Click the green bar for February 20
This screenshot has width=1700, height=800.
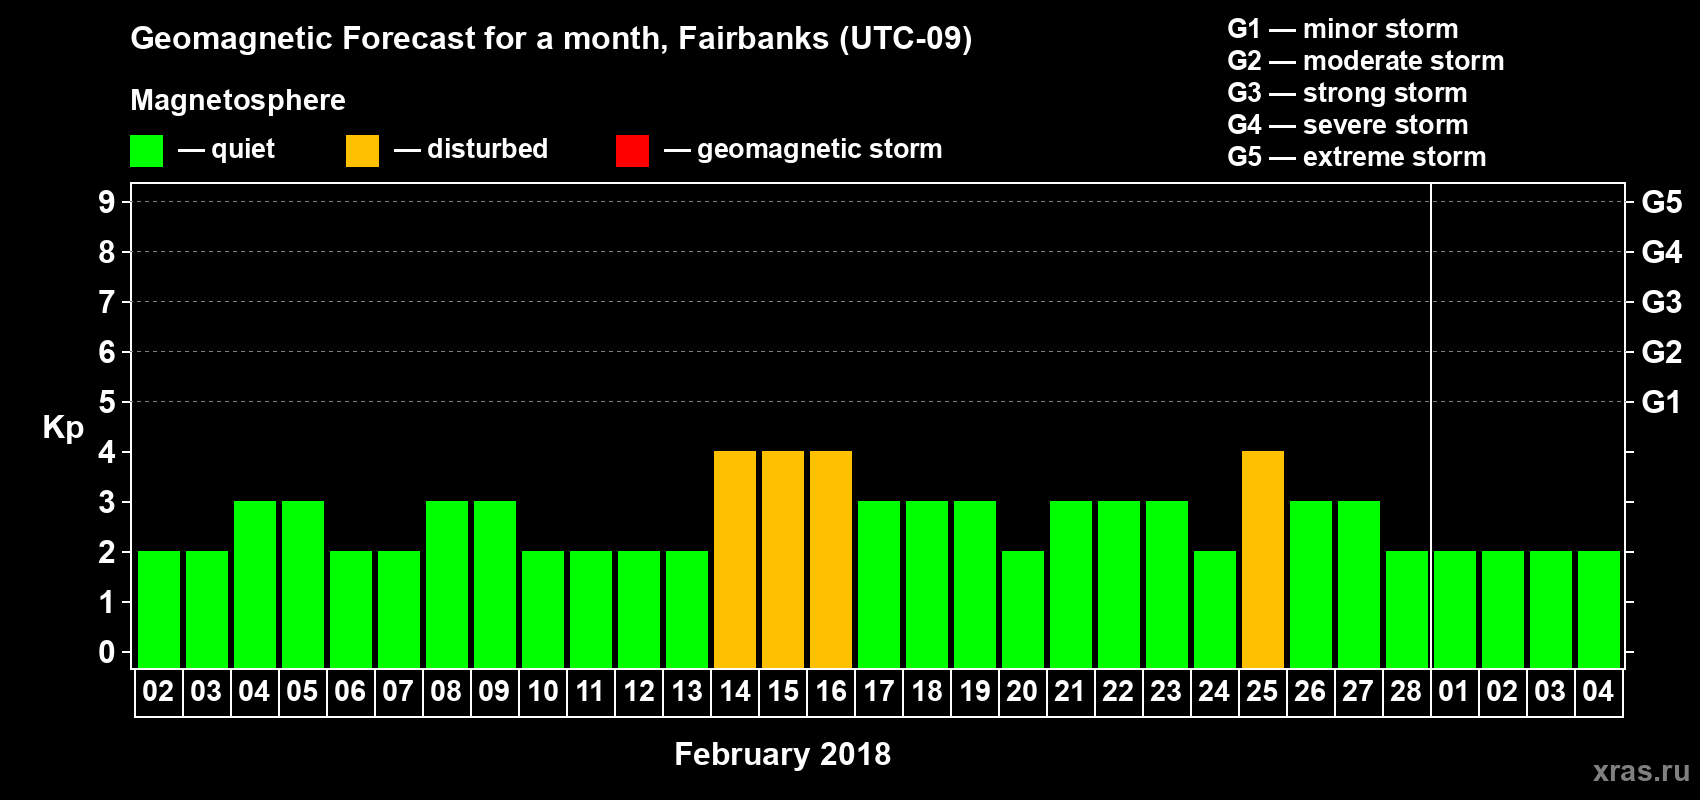coord(1023,609)
